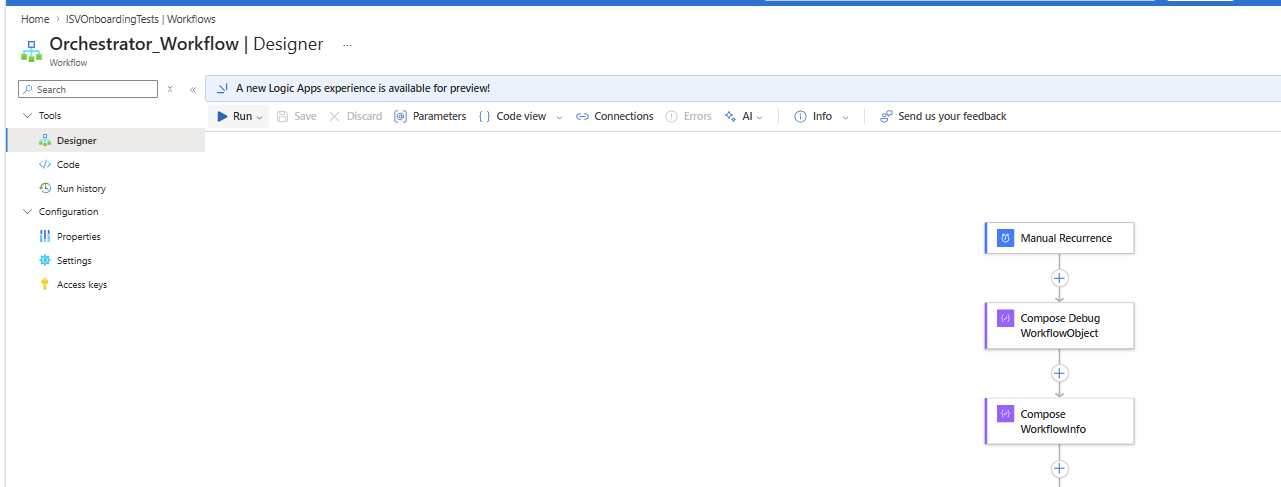Image resolution: width=1281 pixels, height=487 pixels.
Task: Add step below Compose WorkflowInfo
Action: [x=1060, y=468]
